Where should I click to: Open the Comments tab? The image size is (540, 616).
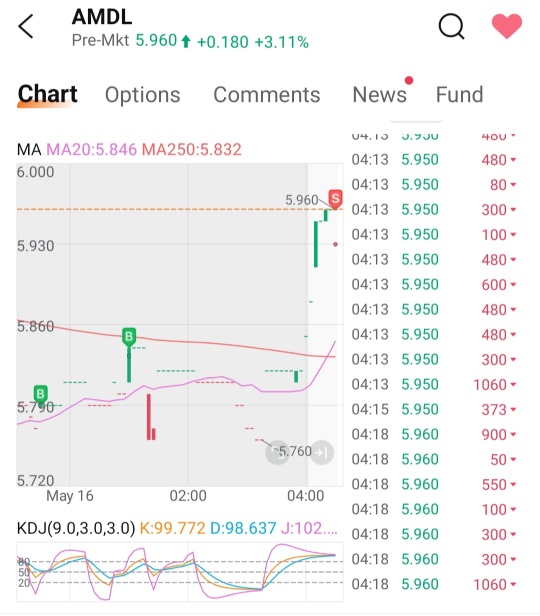click(x=267, y=95)
